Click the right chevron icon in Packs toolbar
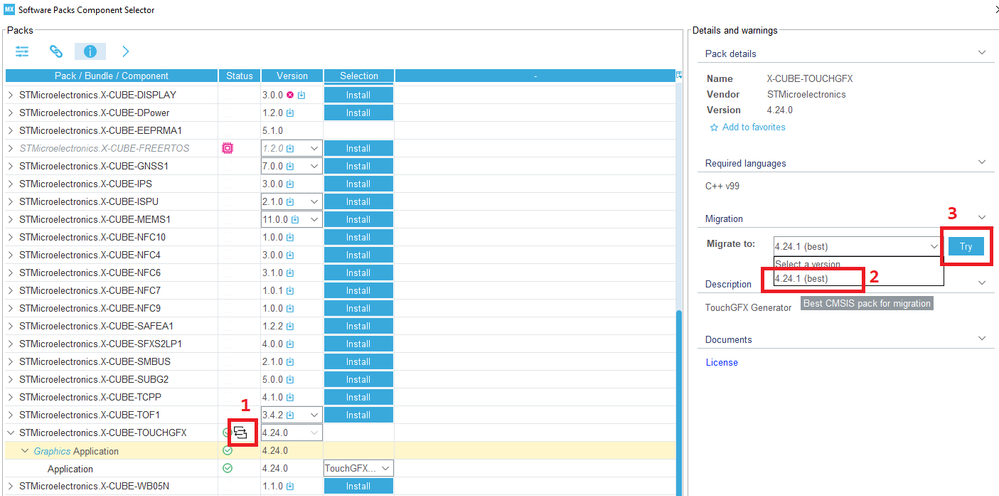Viewport: 999px width, 496px height. tap(126, 51)
